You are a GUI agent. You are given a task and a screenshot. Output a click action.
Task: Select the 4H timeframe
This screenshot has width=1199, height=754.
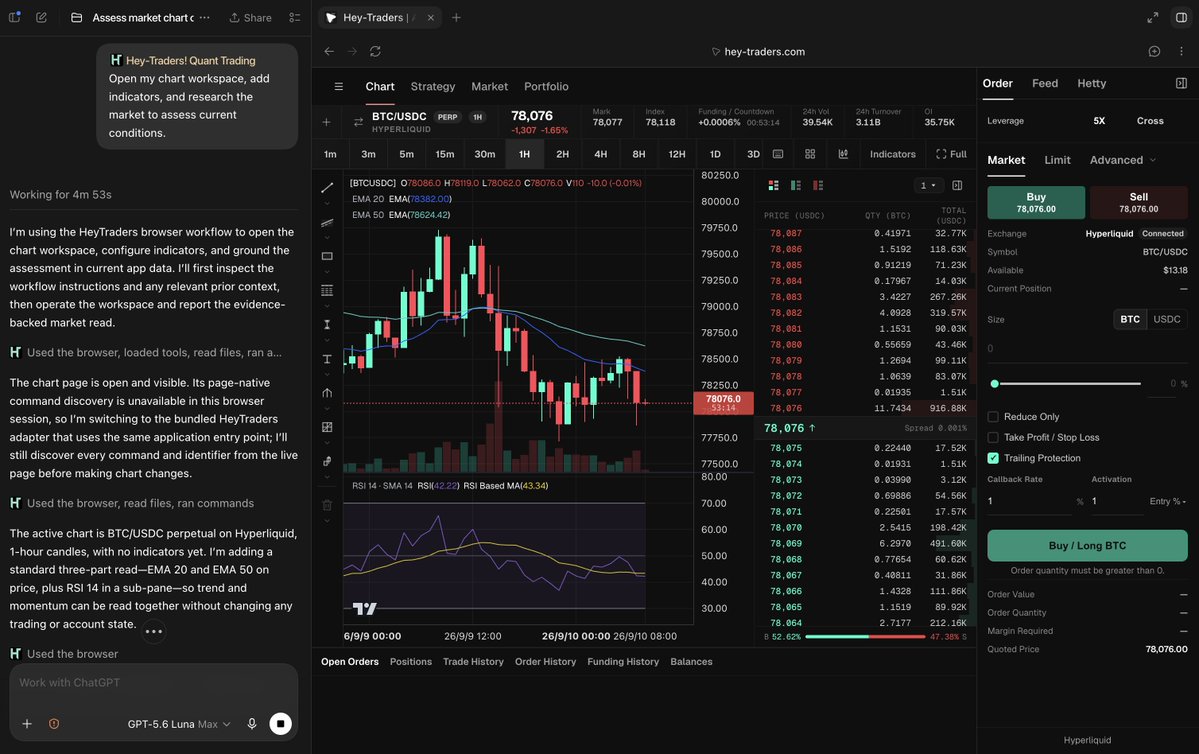600,154
